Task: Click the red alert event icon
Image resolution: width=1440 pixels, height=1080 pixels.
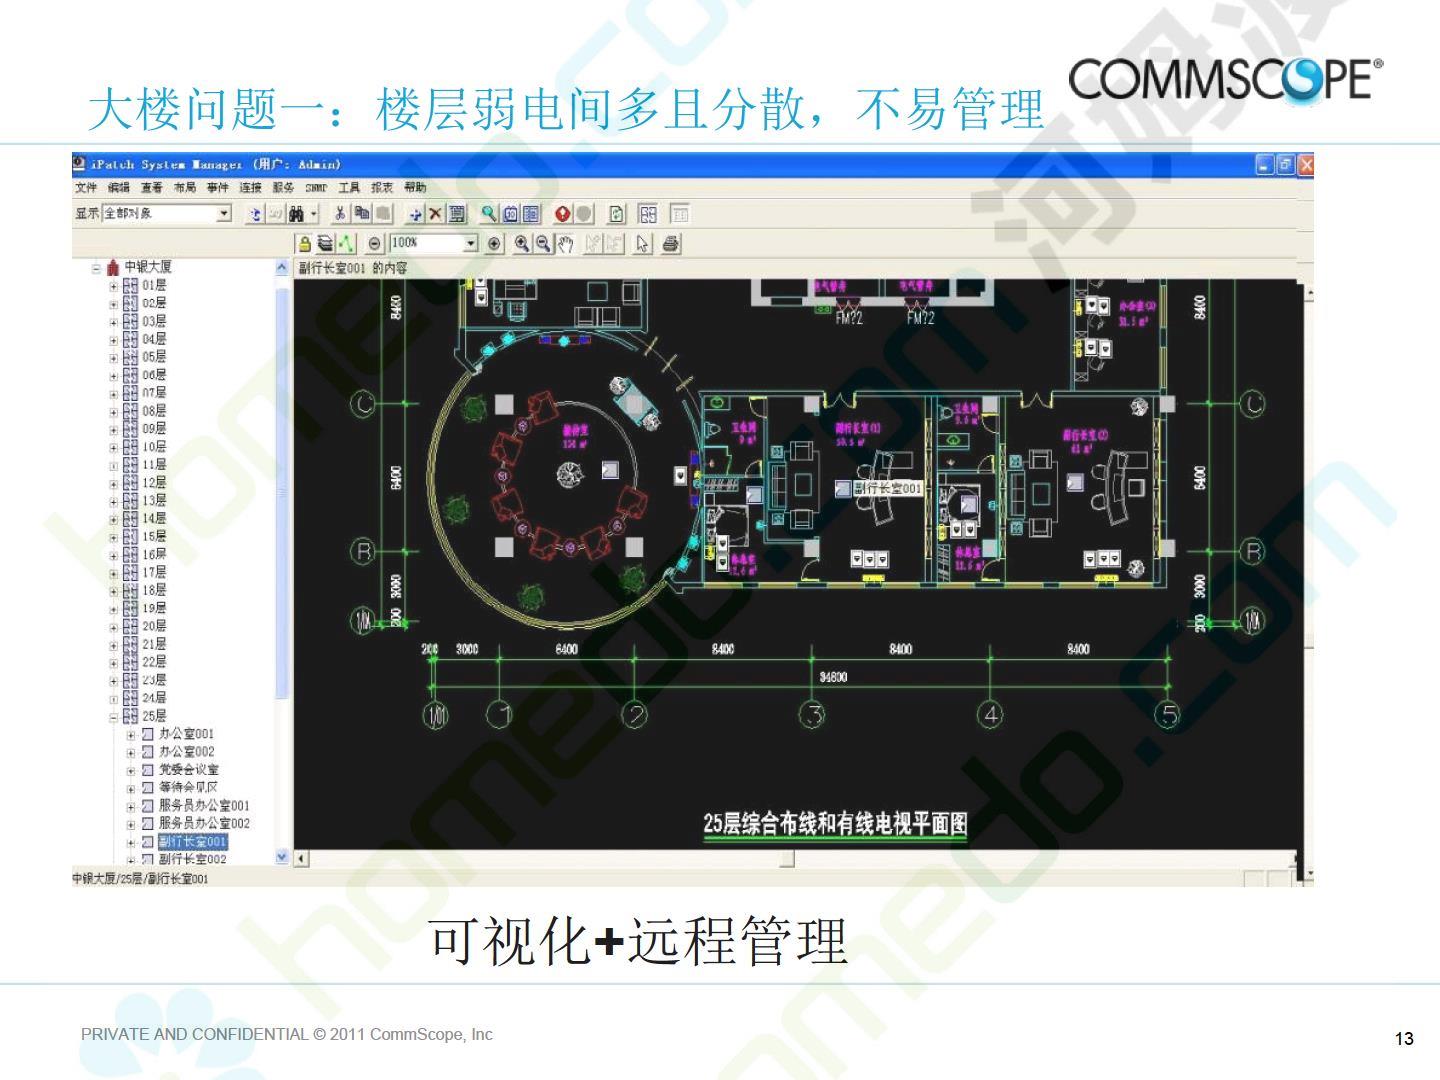Action: (x=562, y=214)
